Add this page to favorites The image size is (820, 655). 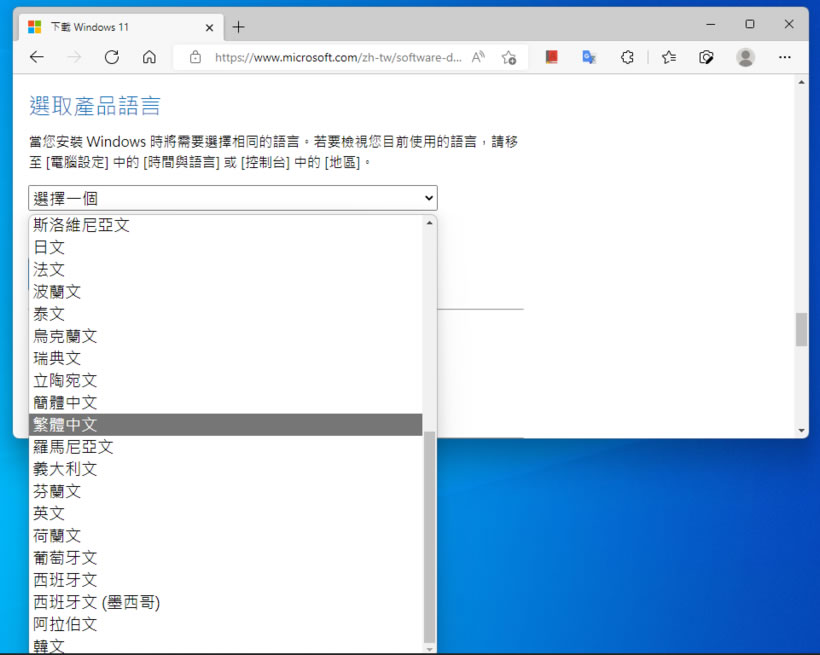[x=508, y=57]
